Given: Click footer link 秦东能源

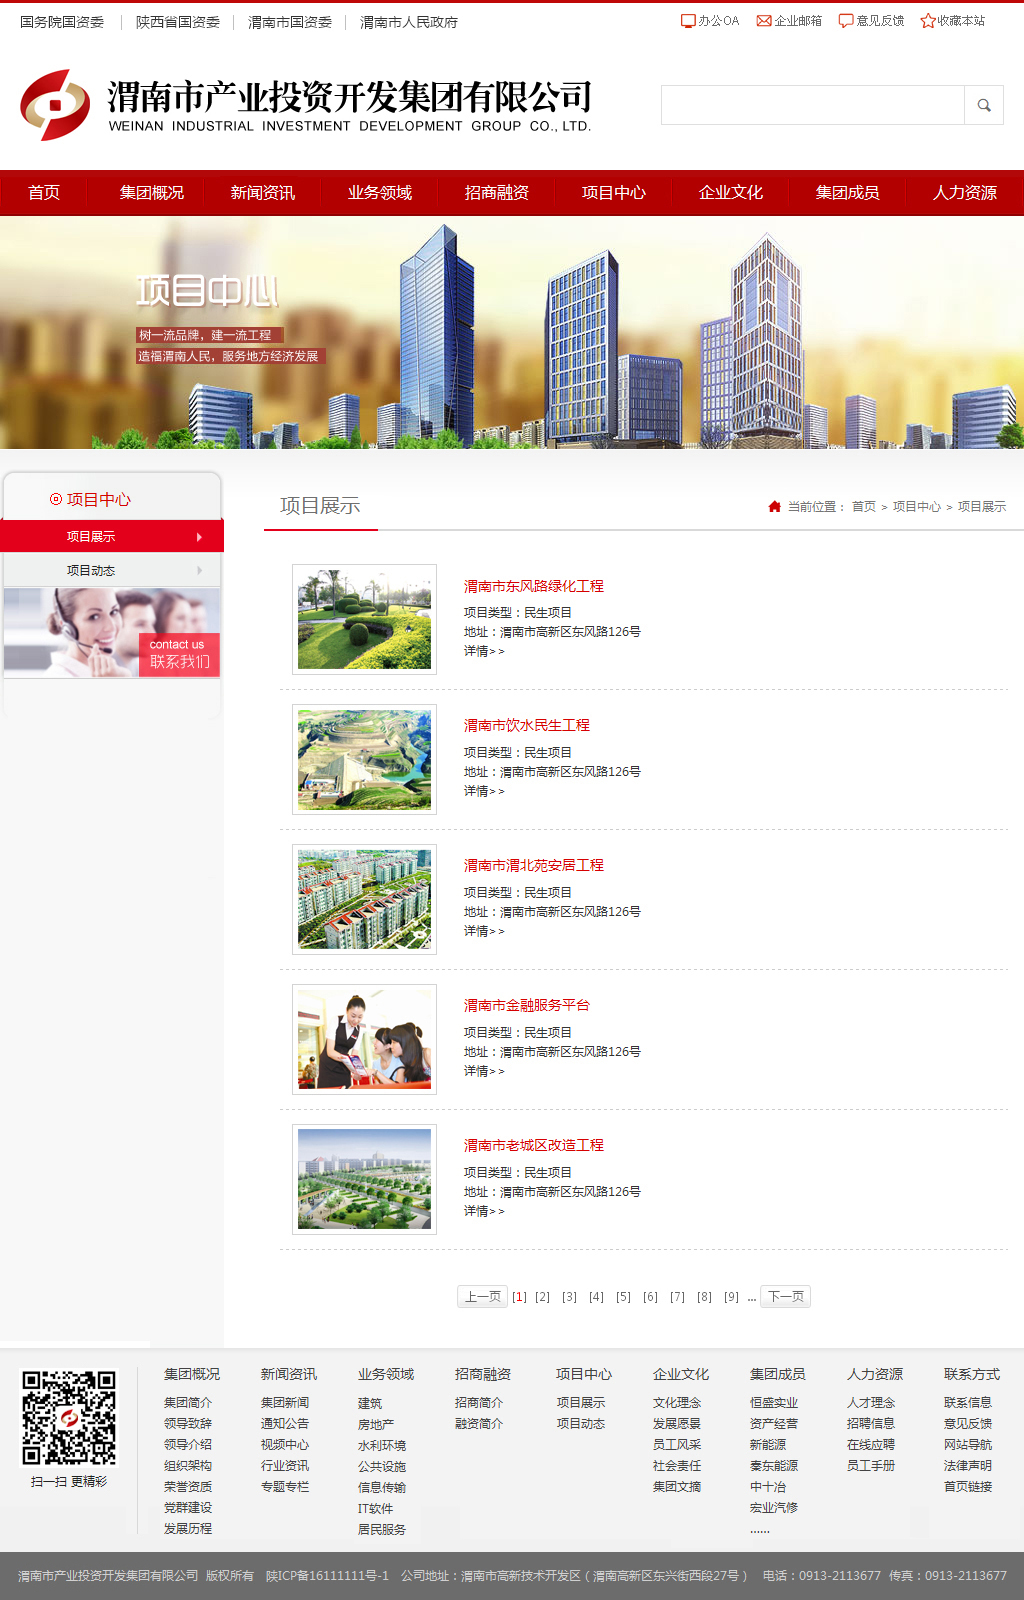Looking at the screenshot, I should point(774,1466).
